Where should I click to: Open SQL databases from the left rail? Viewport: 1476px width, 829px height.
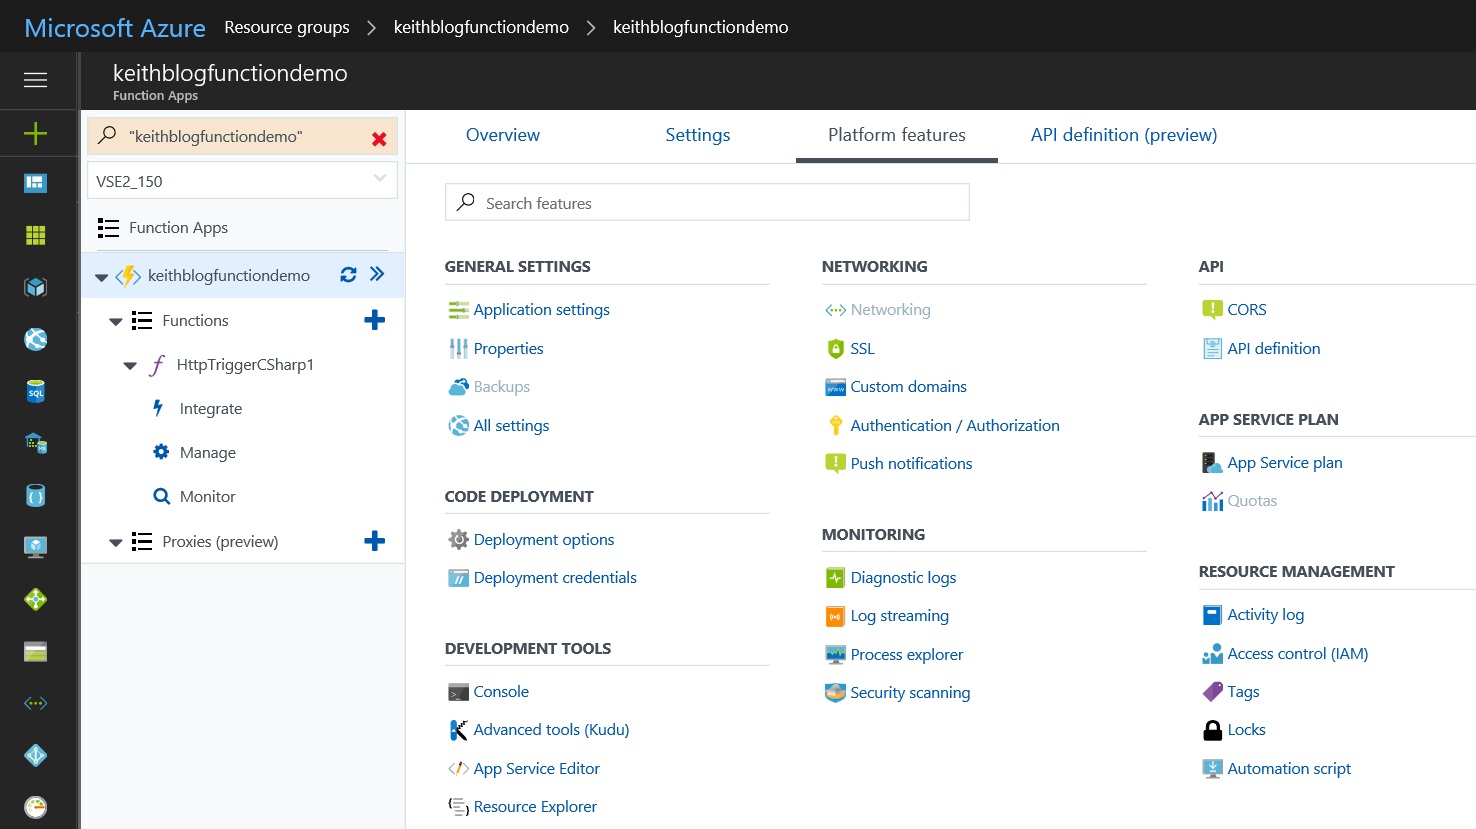coord(35,391)
